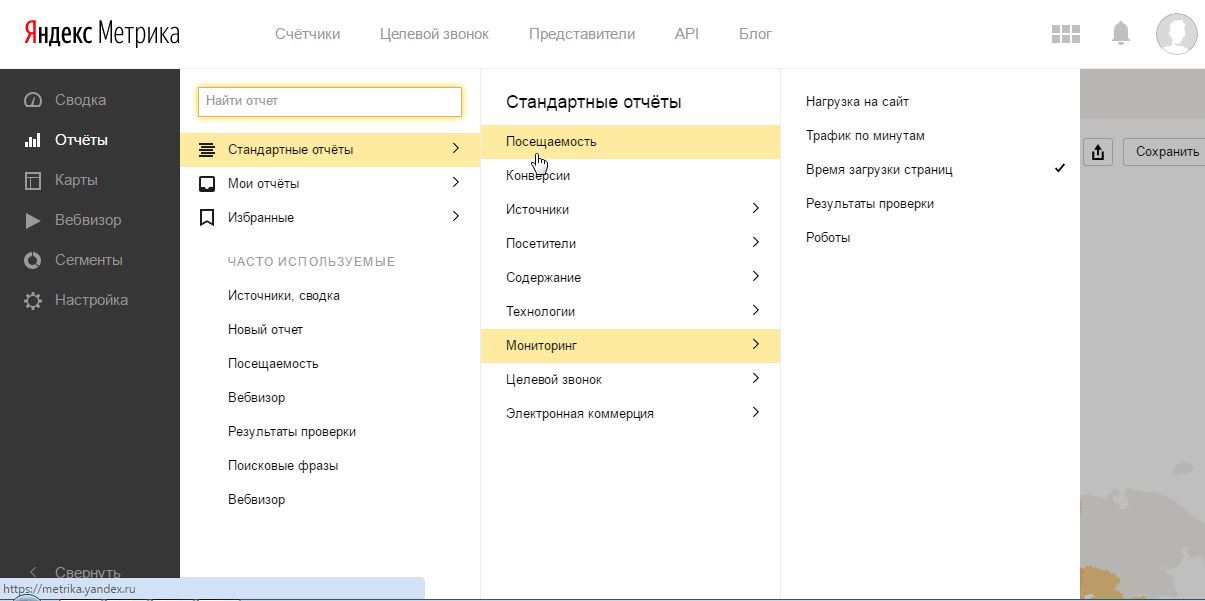Expand the Мониторинг submenu arrow

(756, 345)
